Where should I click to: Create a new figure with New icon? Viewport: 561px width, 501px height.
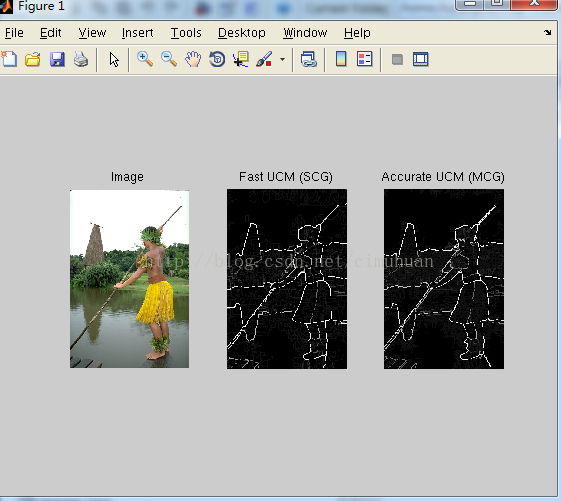pos(9,59)
